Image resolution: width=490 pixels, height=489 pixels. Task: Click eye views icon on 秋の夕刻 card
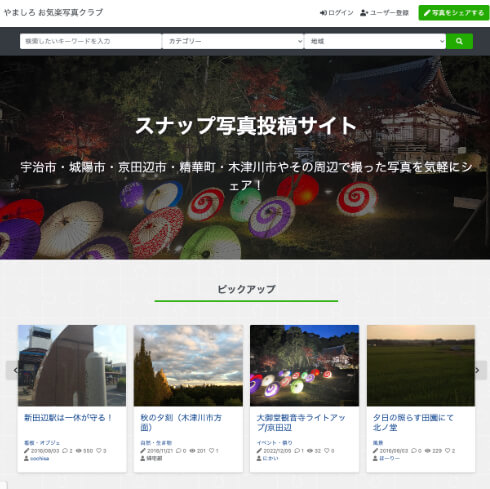tap(192, 451)
